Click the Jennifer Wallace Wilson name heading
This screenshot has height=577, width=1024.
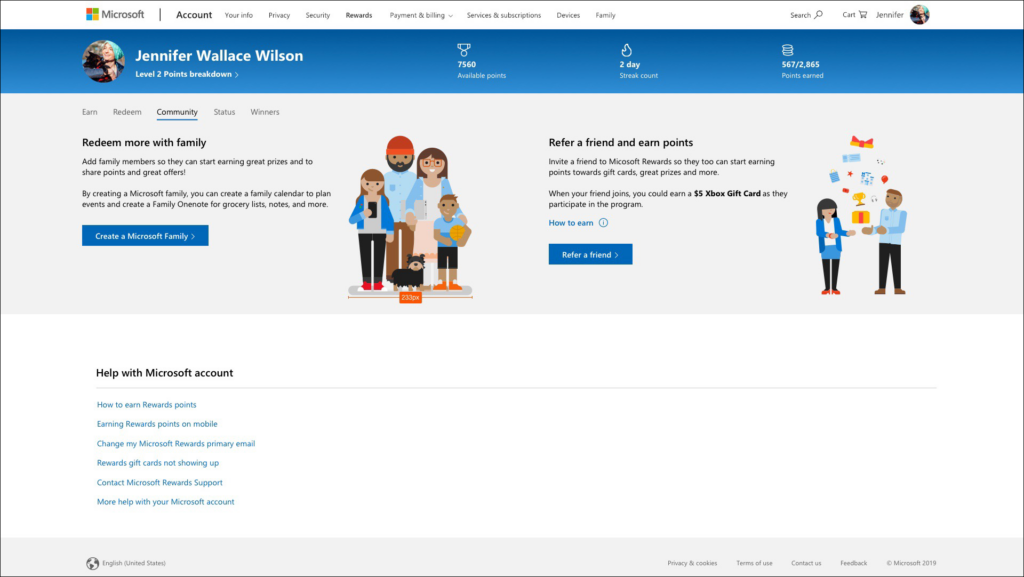(219, 55)
